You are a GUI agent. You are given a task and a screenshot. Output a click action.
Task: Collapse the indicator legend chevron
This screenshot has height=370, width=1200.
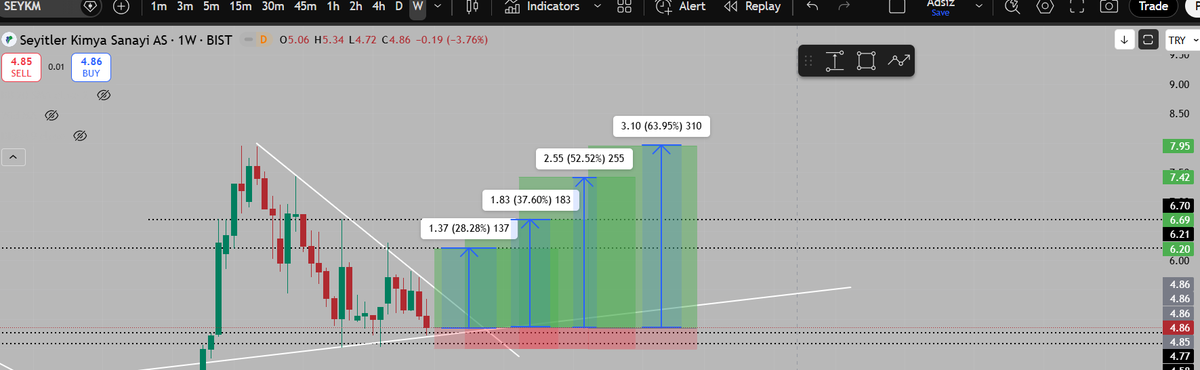click(13, 157)
